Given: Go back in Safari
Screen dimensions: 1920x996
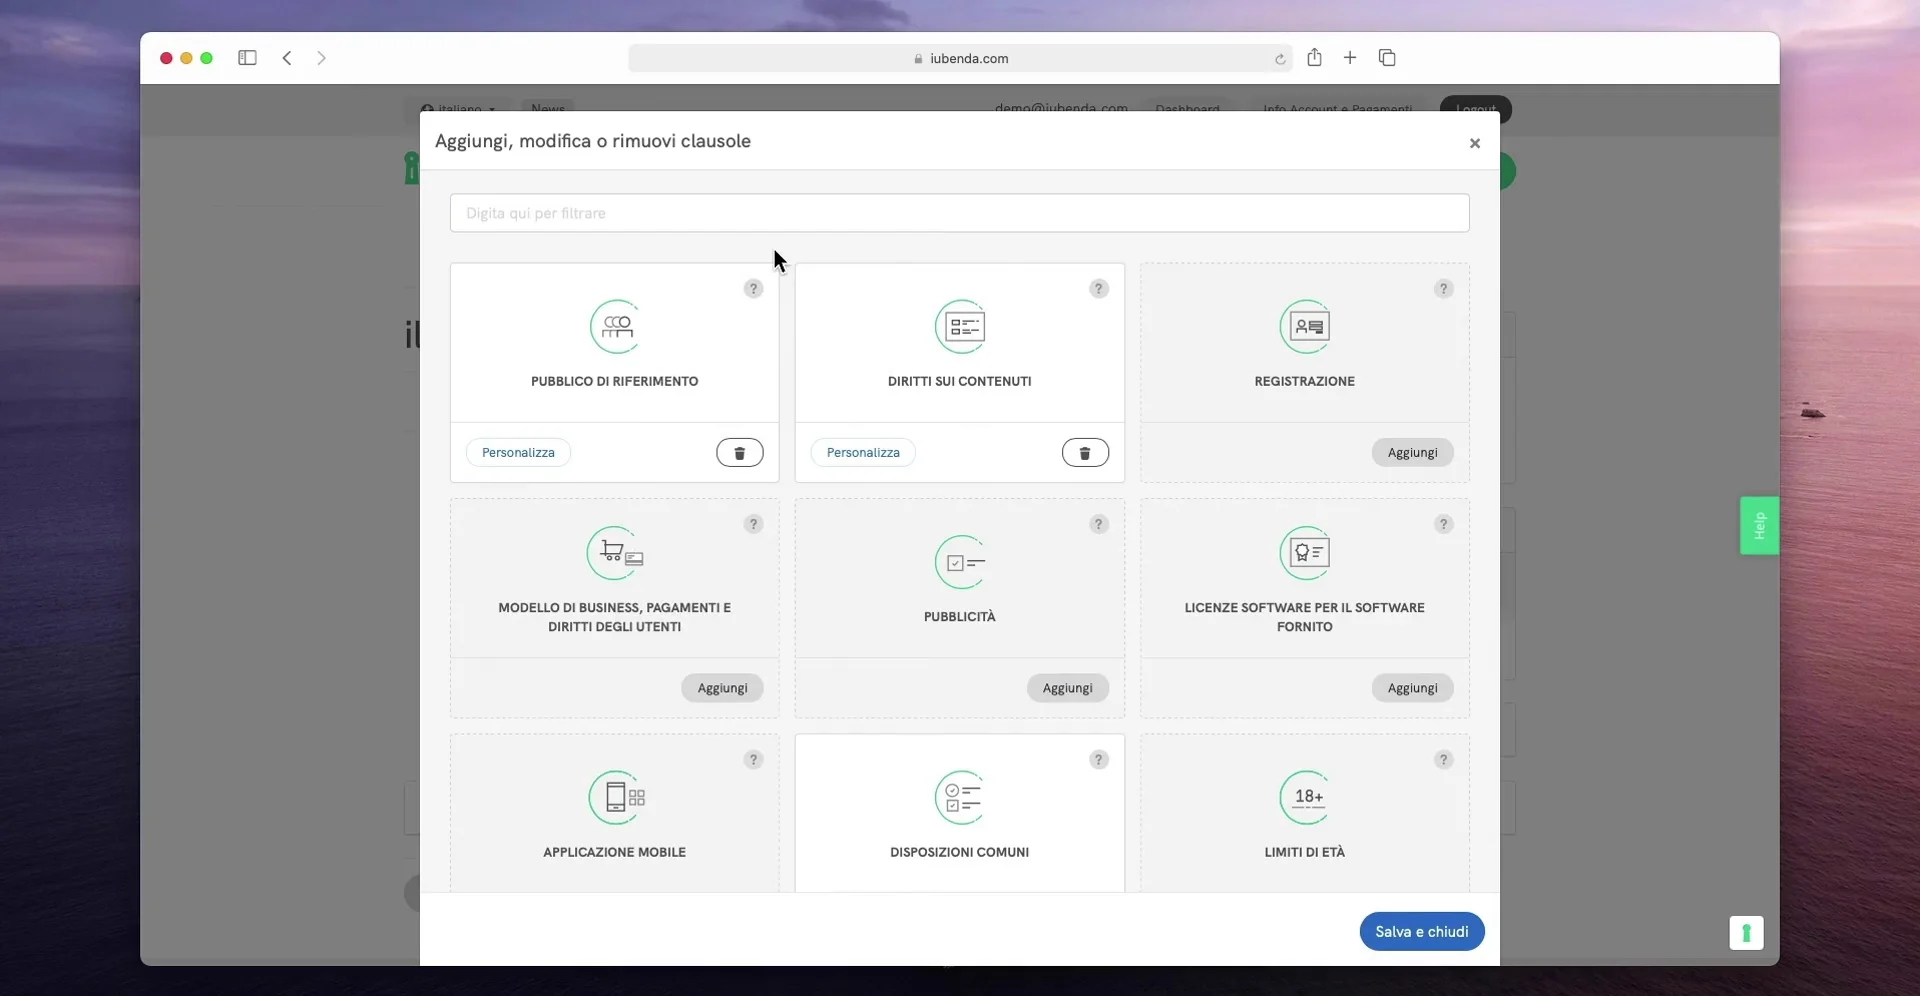Looking at the screenshot, I should (287, 58).
